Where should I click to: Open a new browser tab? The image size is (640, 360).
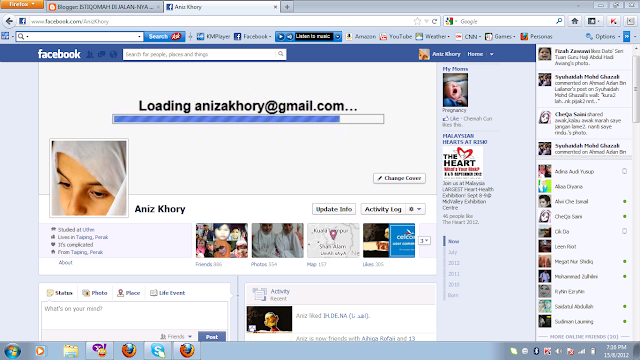(x=287, y=7)
